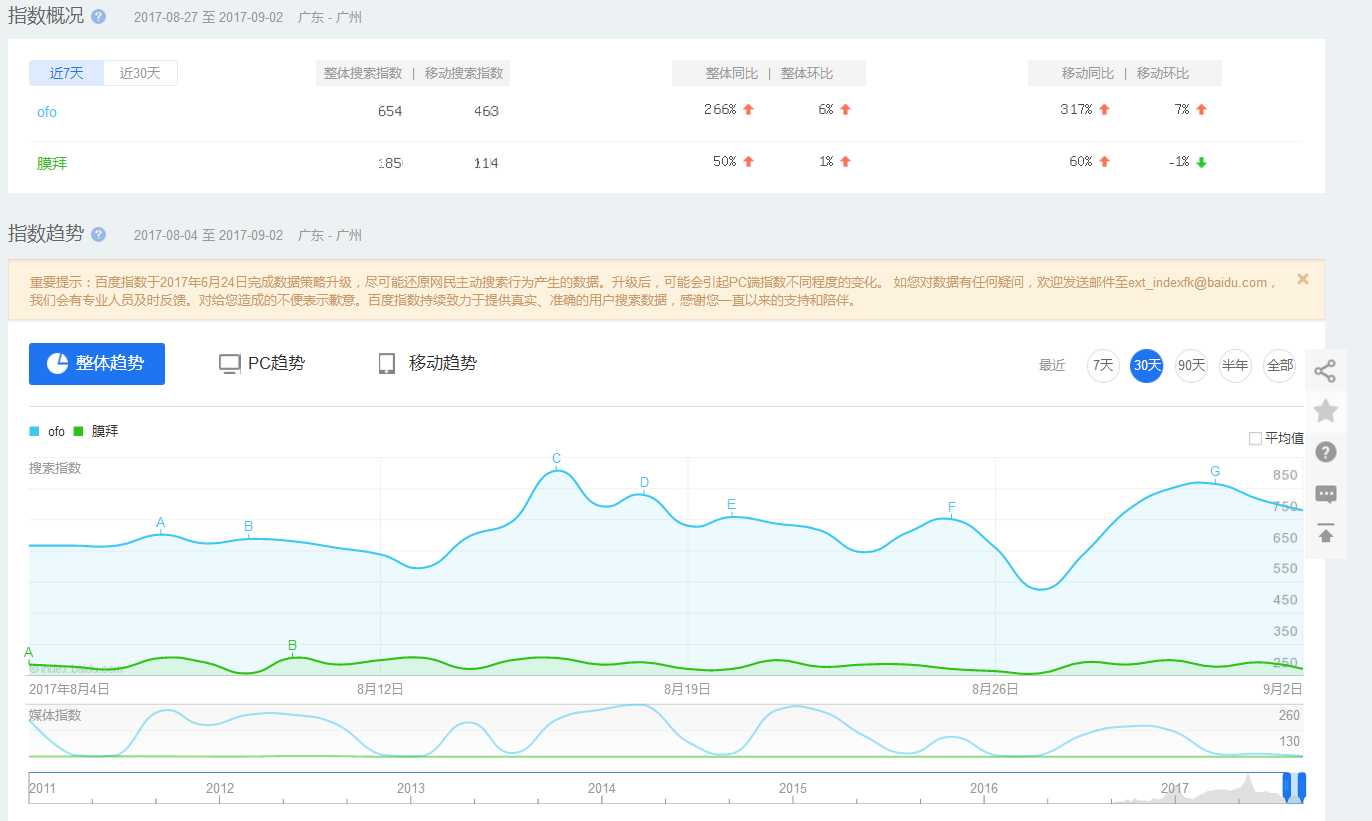Click 2014 on the bottom timeline
The height and width of the screenshot is (821, 1372).
pos(602,788)
